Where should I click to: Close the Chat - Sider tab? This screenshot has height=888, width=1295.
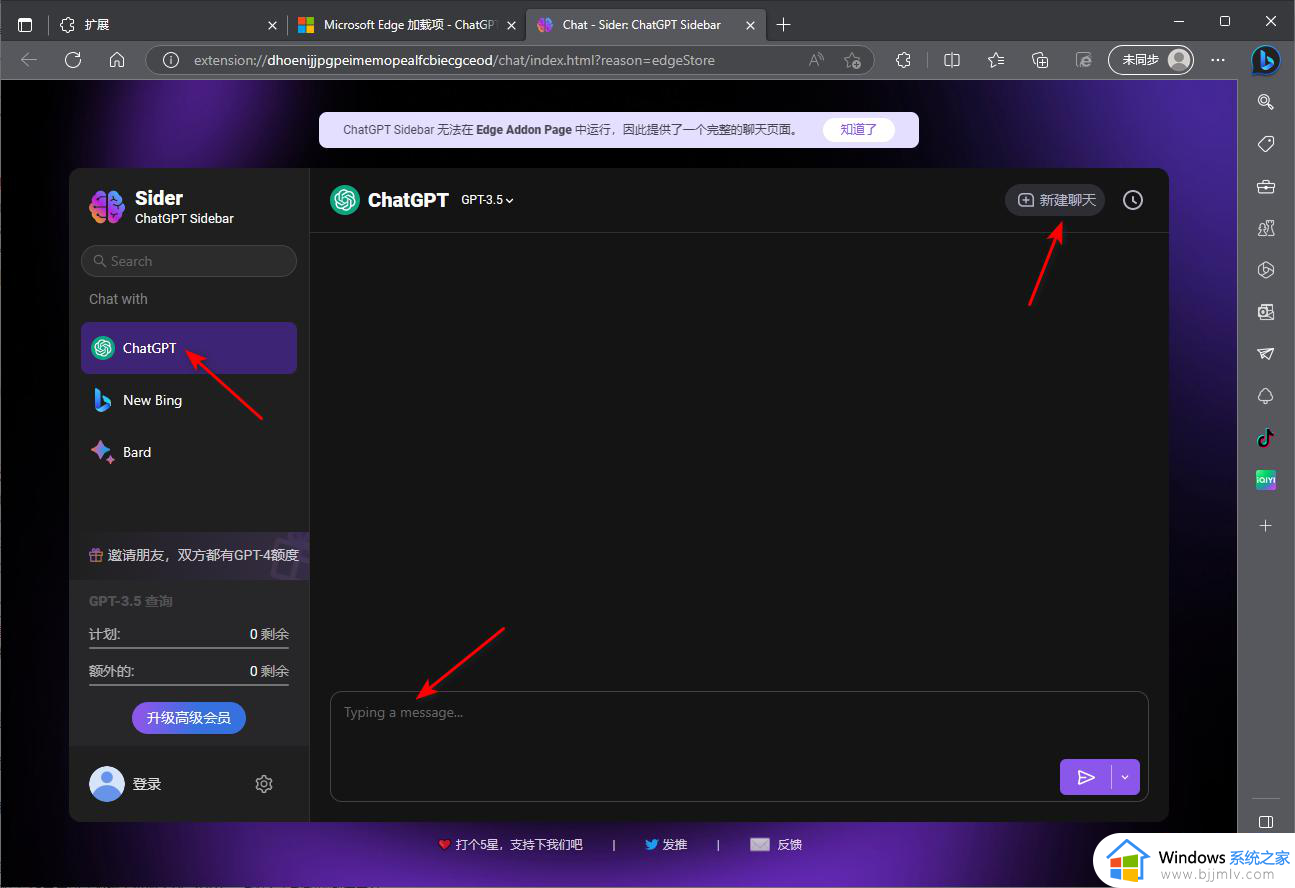click(750, 25)
